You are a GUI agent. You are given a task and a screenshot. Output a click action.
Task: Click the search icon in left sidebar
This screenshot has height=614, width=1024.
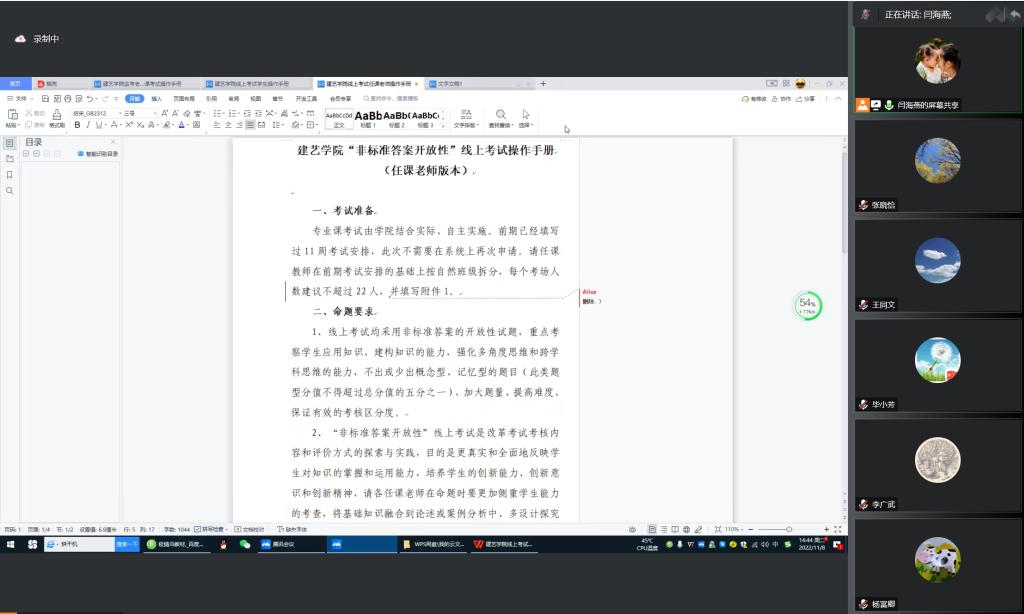(10, 190)
